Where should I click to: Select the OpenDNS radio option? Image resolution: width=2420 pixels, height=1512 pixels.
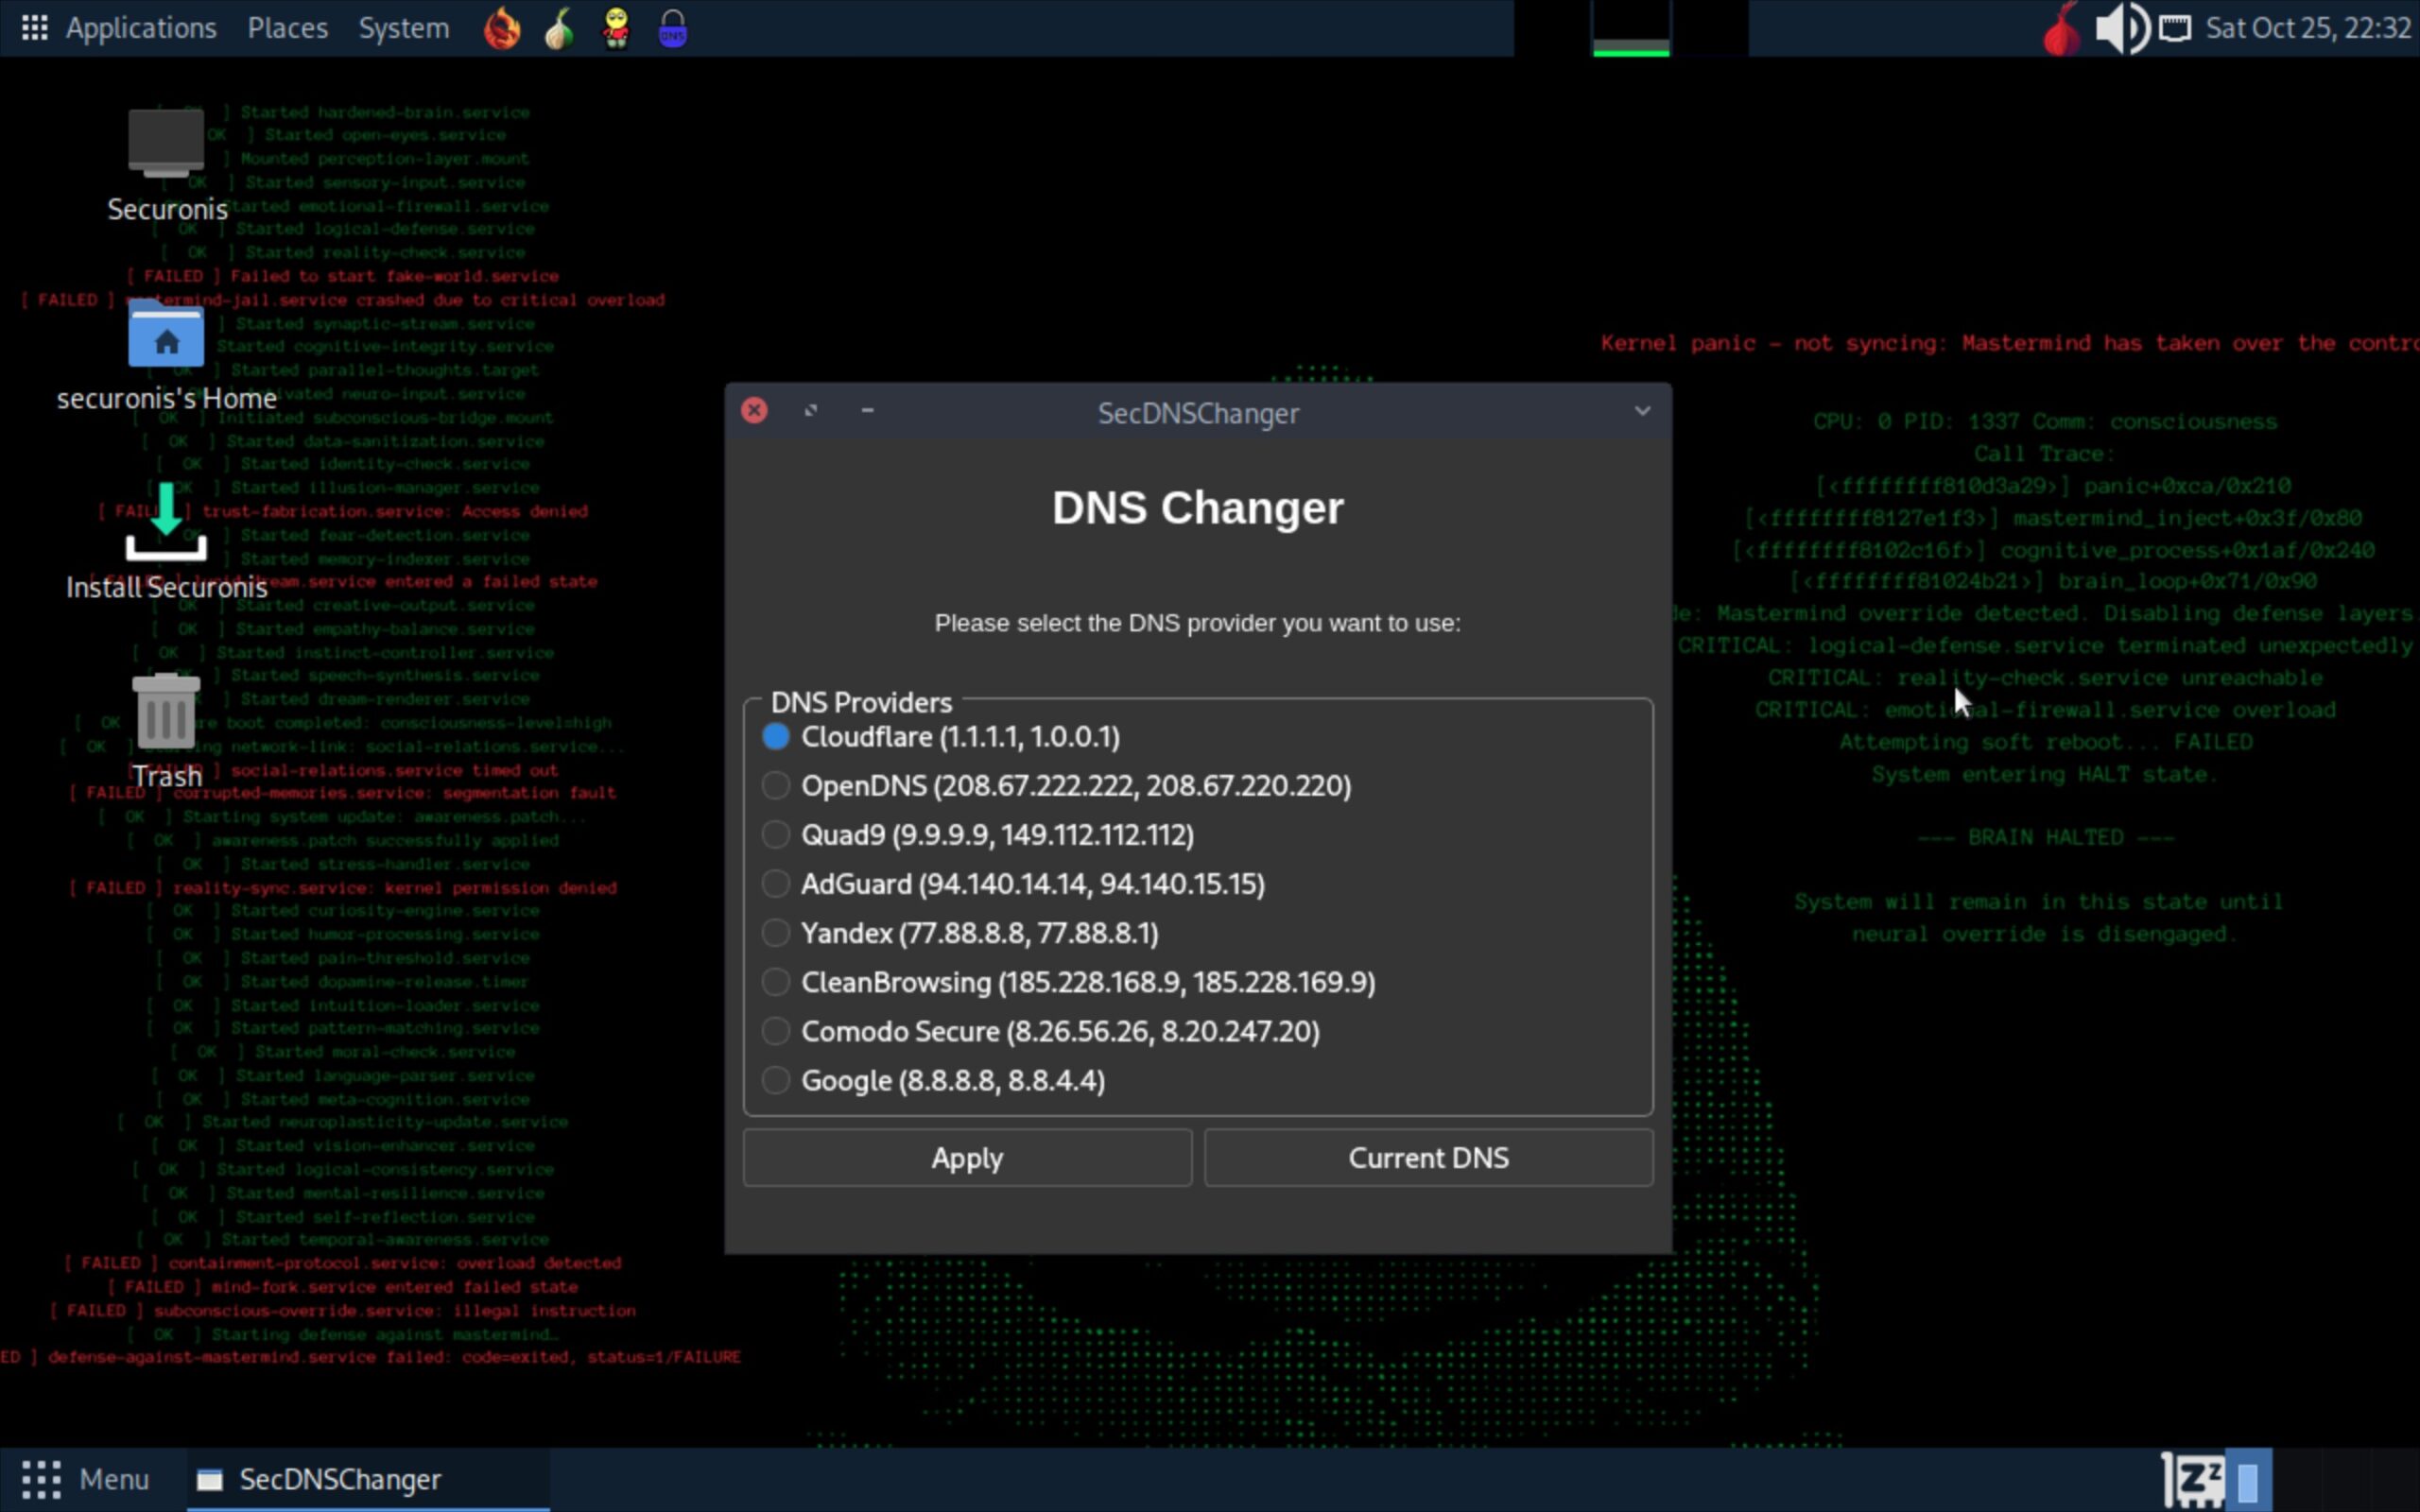(x=776, y=786)
